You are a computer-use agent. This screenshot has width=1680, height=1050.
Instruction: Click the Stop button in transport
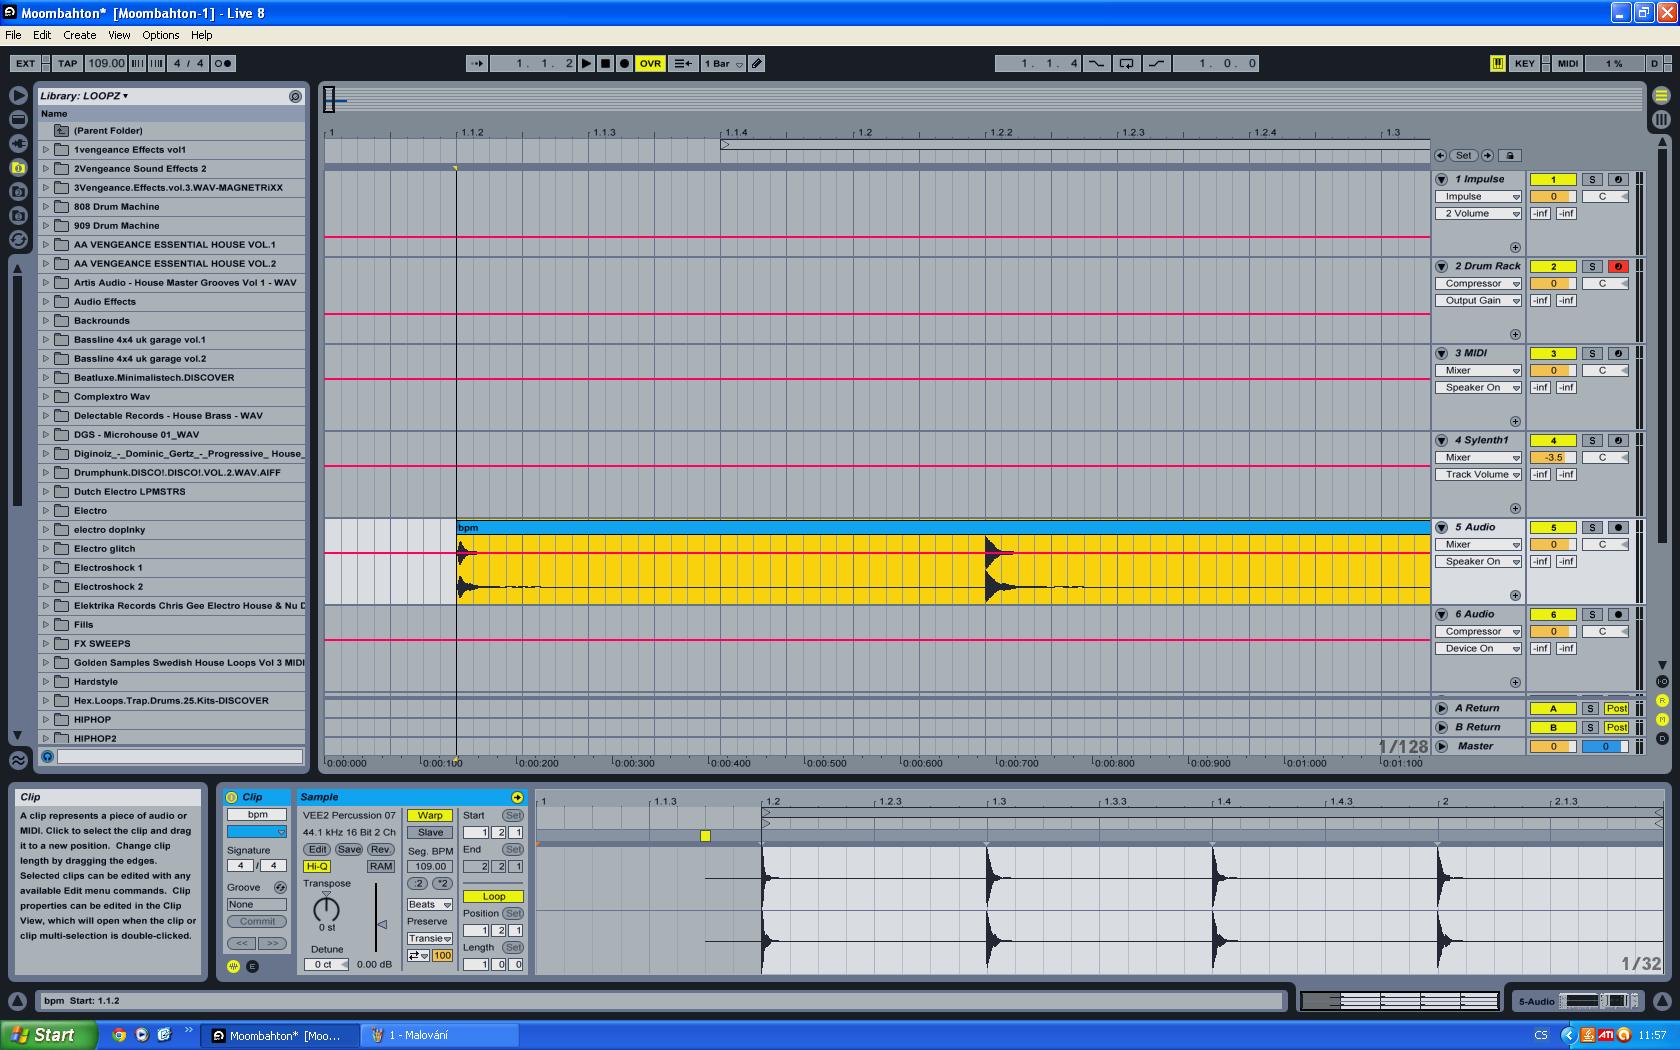(x=605, y=63)
